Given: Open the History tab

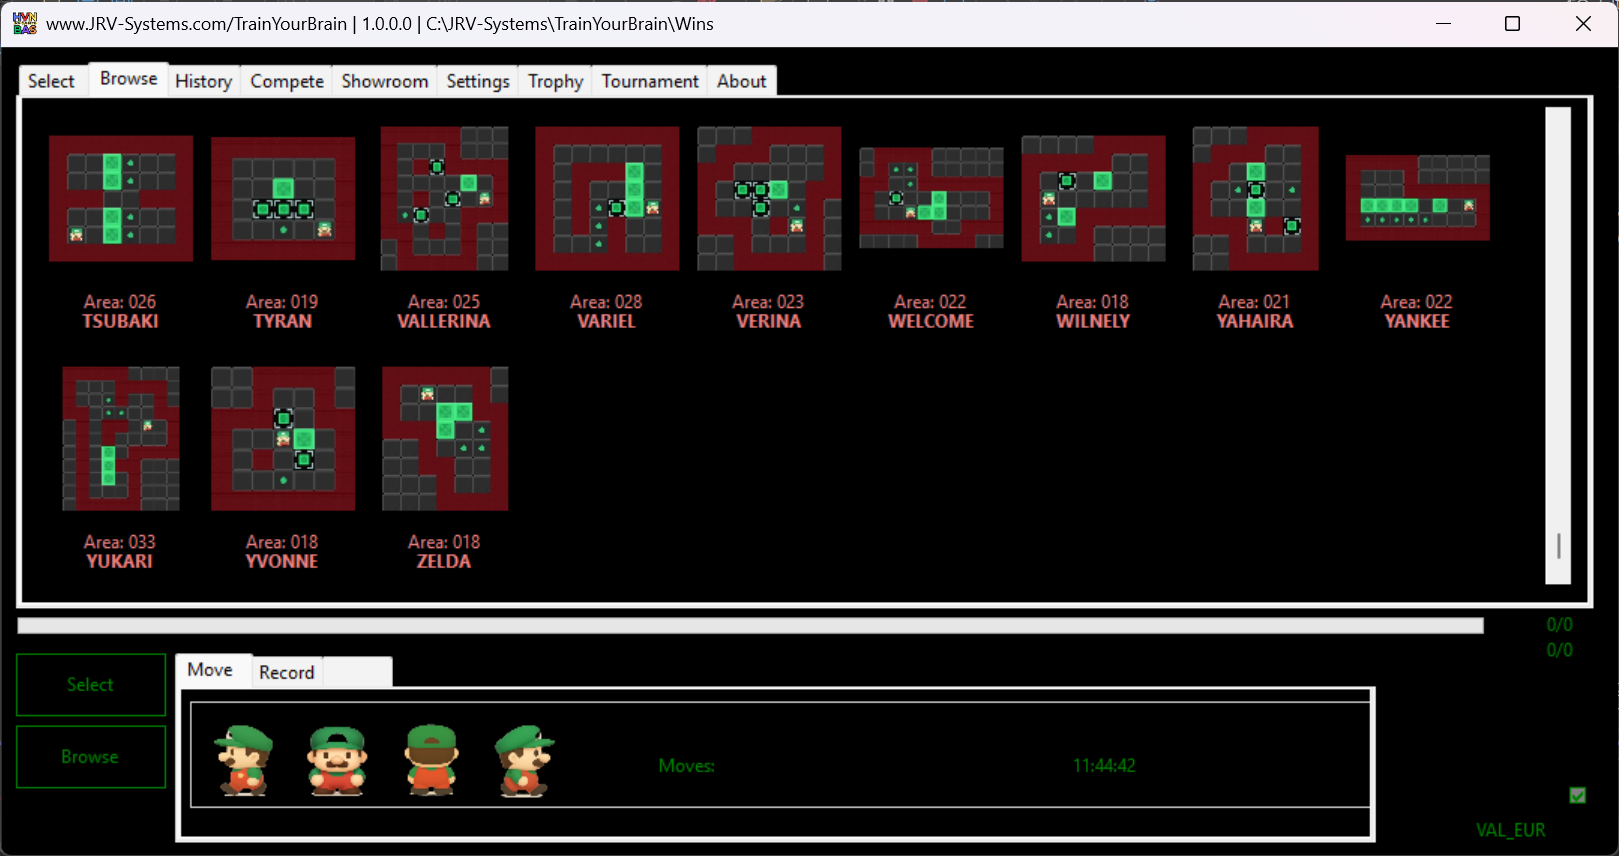Looking at the screenshot, I should (203, 81).
